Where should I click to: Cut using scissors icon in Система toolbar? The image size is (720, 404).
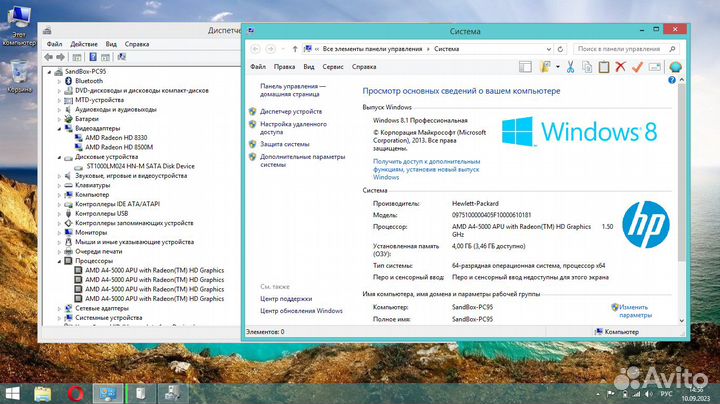(x=570, y=67)
